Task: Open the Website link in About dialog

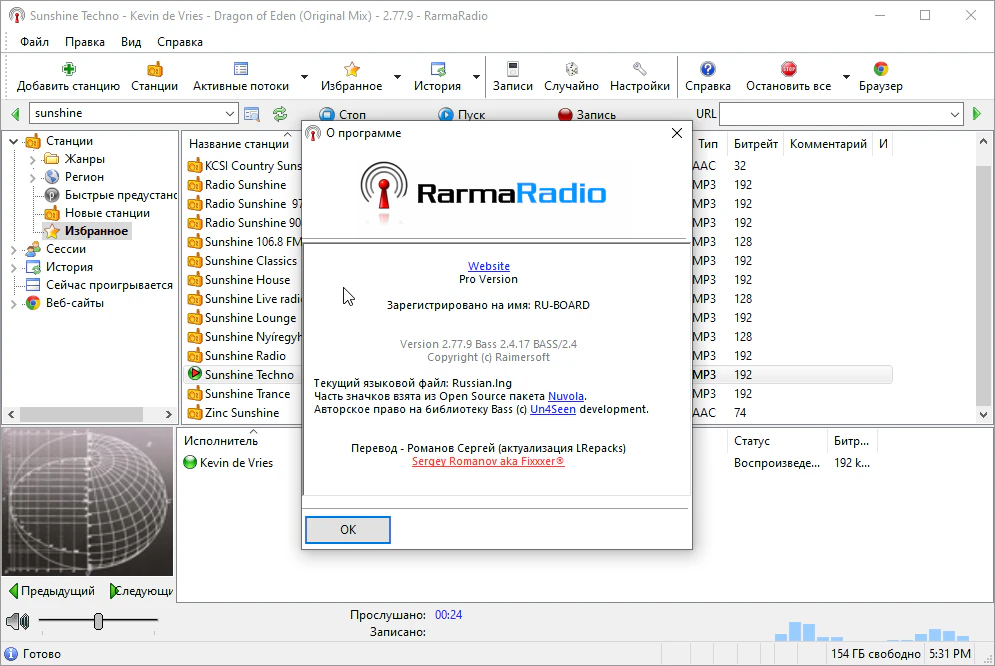Action: pyautogui.click(x=489, y=266)
